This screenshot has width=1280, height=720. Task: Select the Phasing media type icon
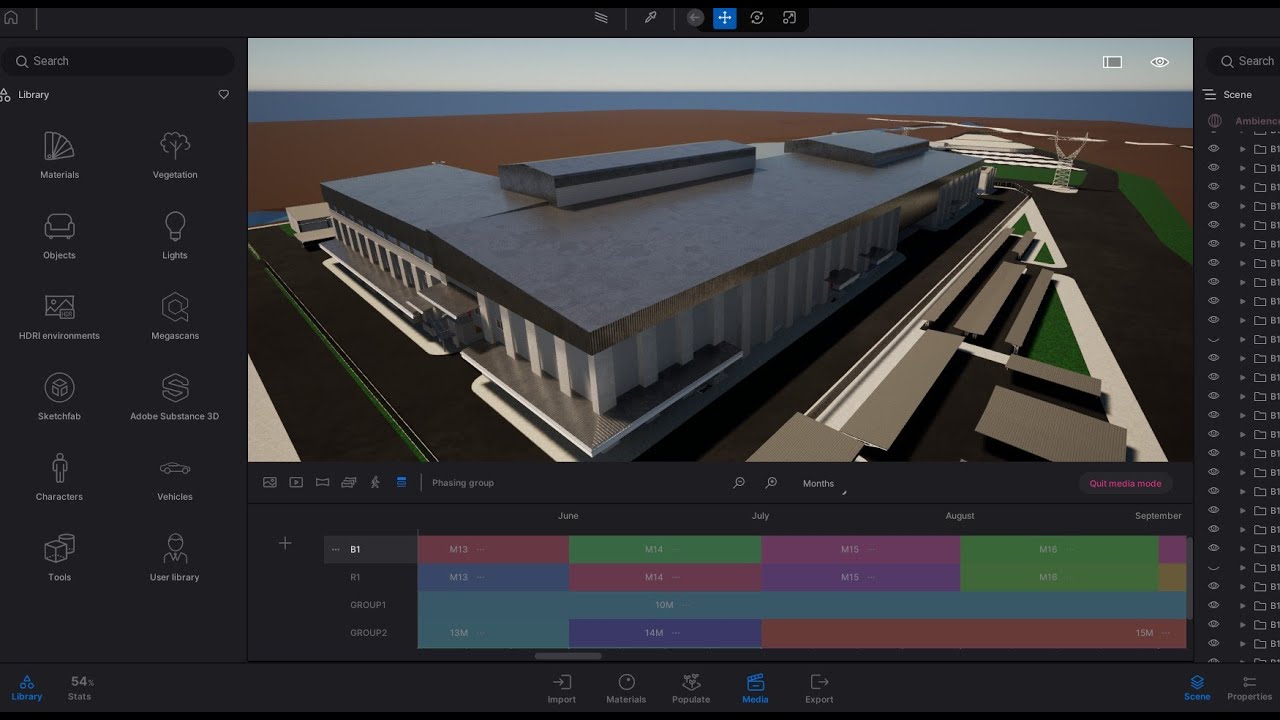click(x=401, y=482)
